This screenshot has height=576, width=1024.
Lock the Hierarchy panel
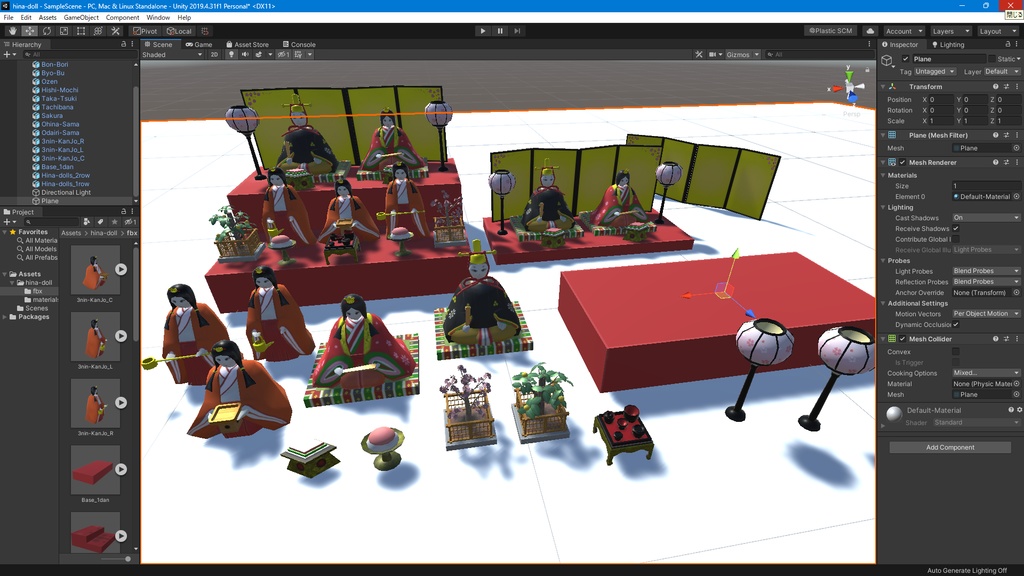pos(123,44)
